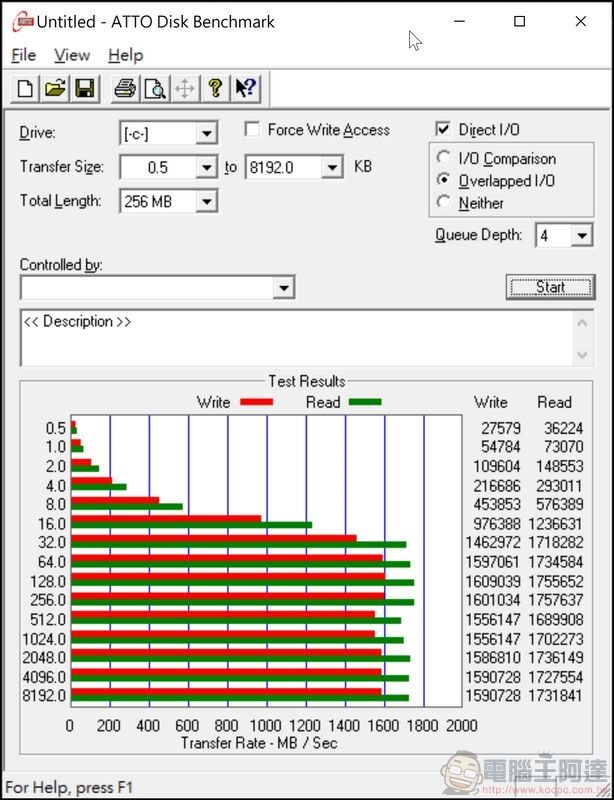Image resolution: width=614 pixels, height=800 pixels.
Task: Expand the Controlled by dropdown
Action: pos(284,288)
